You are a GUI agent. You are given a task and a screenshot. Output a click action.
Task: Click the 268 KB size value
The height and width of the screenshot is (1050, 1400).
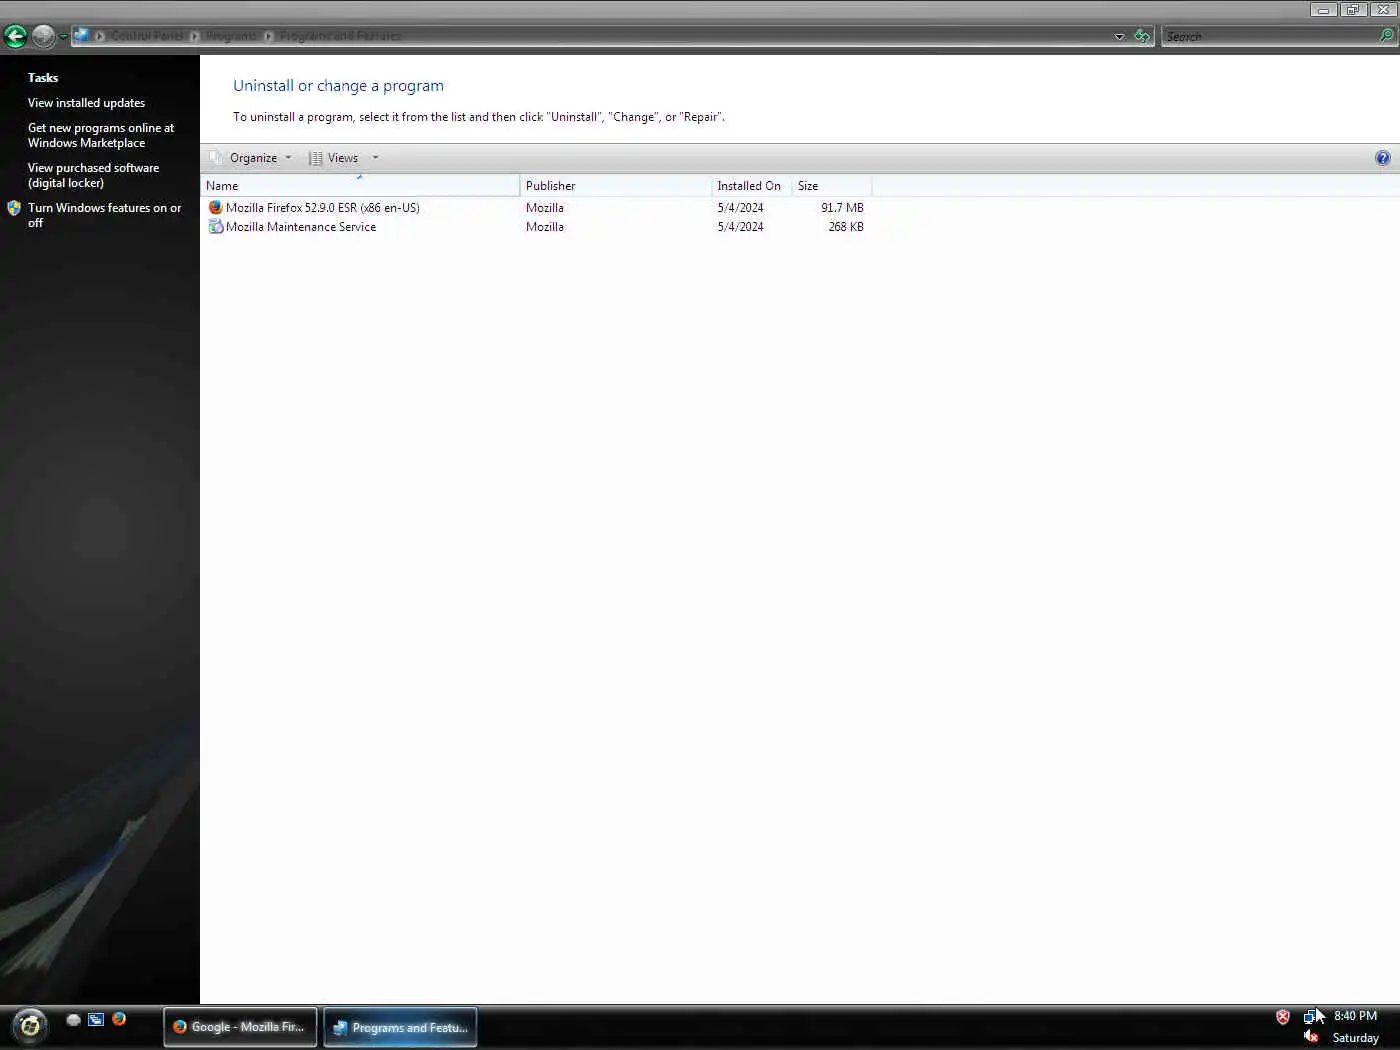click(x=846, y=227)
